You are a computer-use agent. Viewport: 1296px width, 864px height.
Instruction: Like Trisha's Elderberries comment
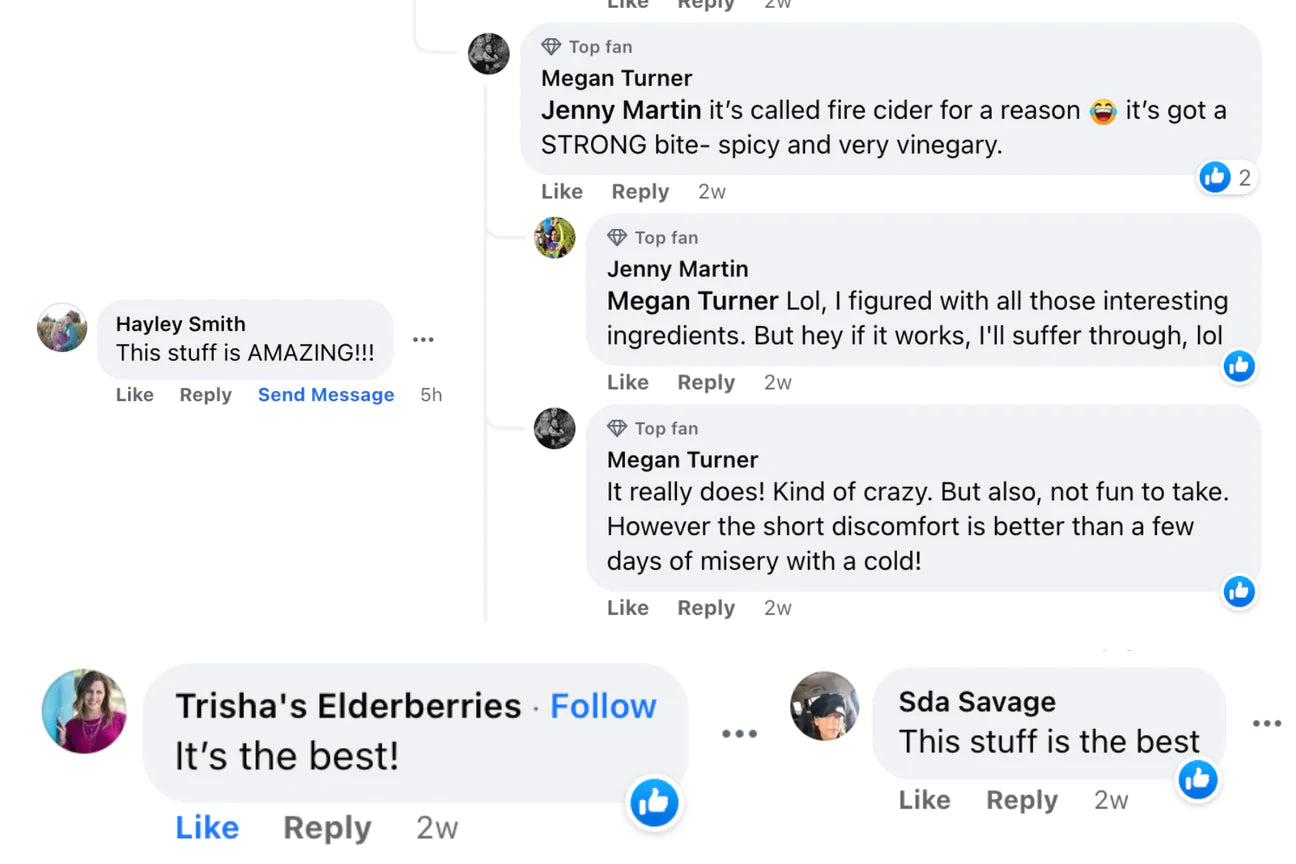(207, 827)
